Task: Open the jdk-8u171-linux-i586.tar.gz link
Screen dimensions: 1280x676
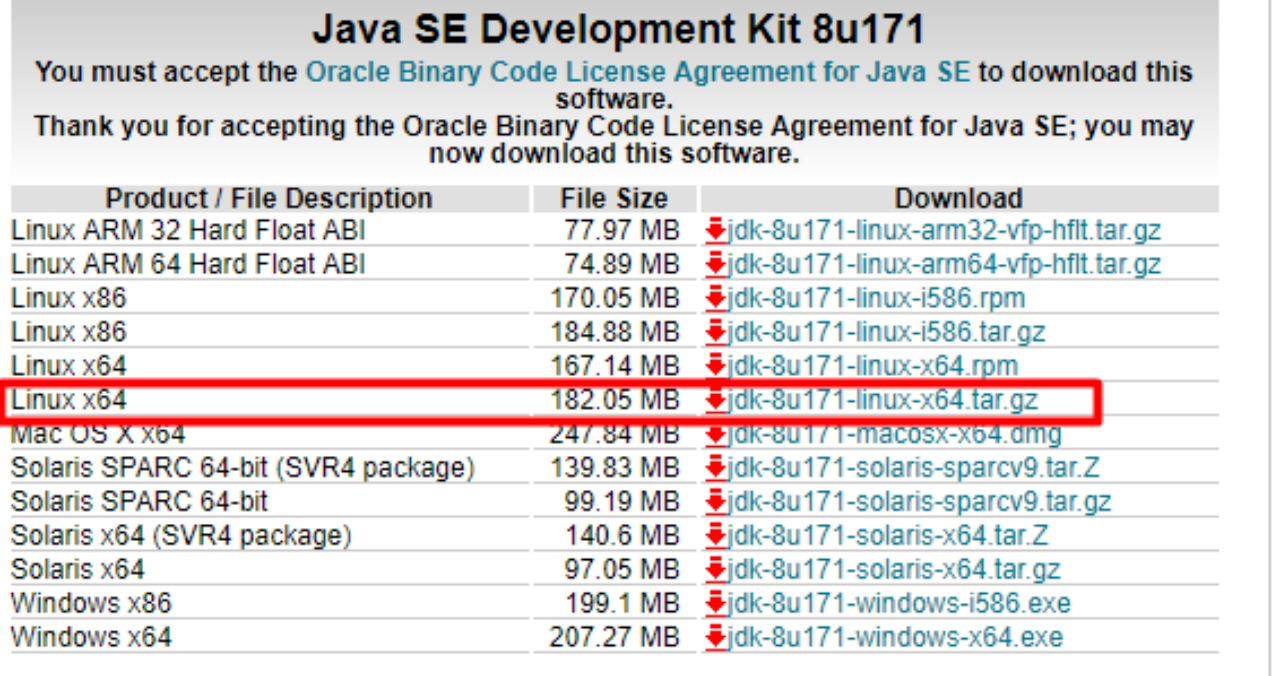Action: tap(886, 333)
